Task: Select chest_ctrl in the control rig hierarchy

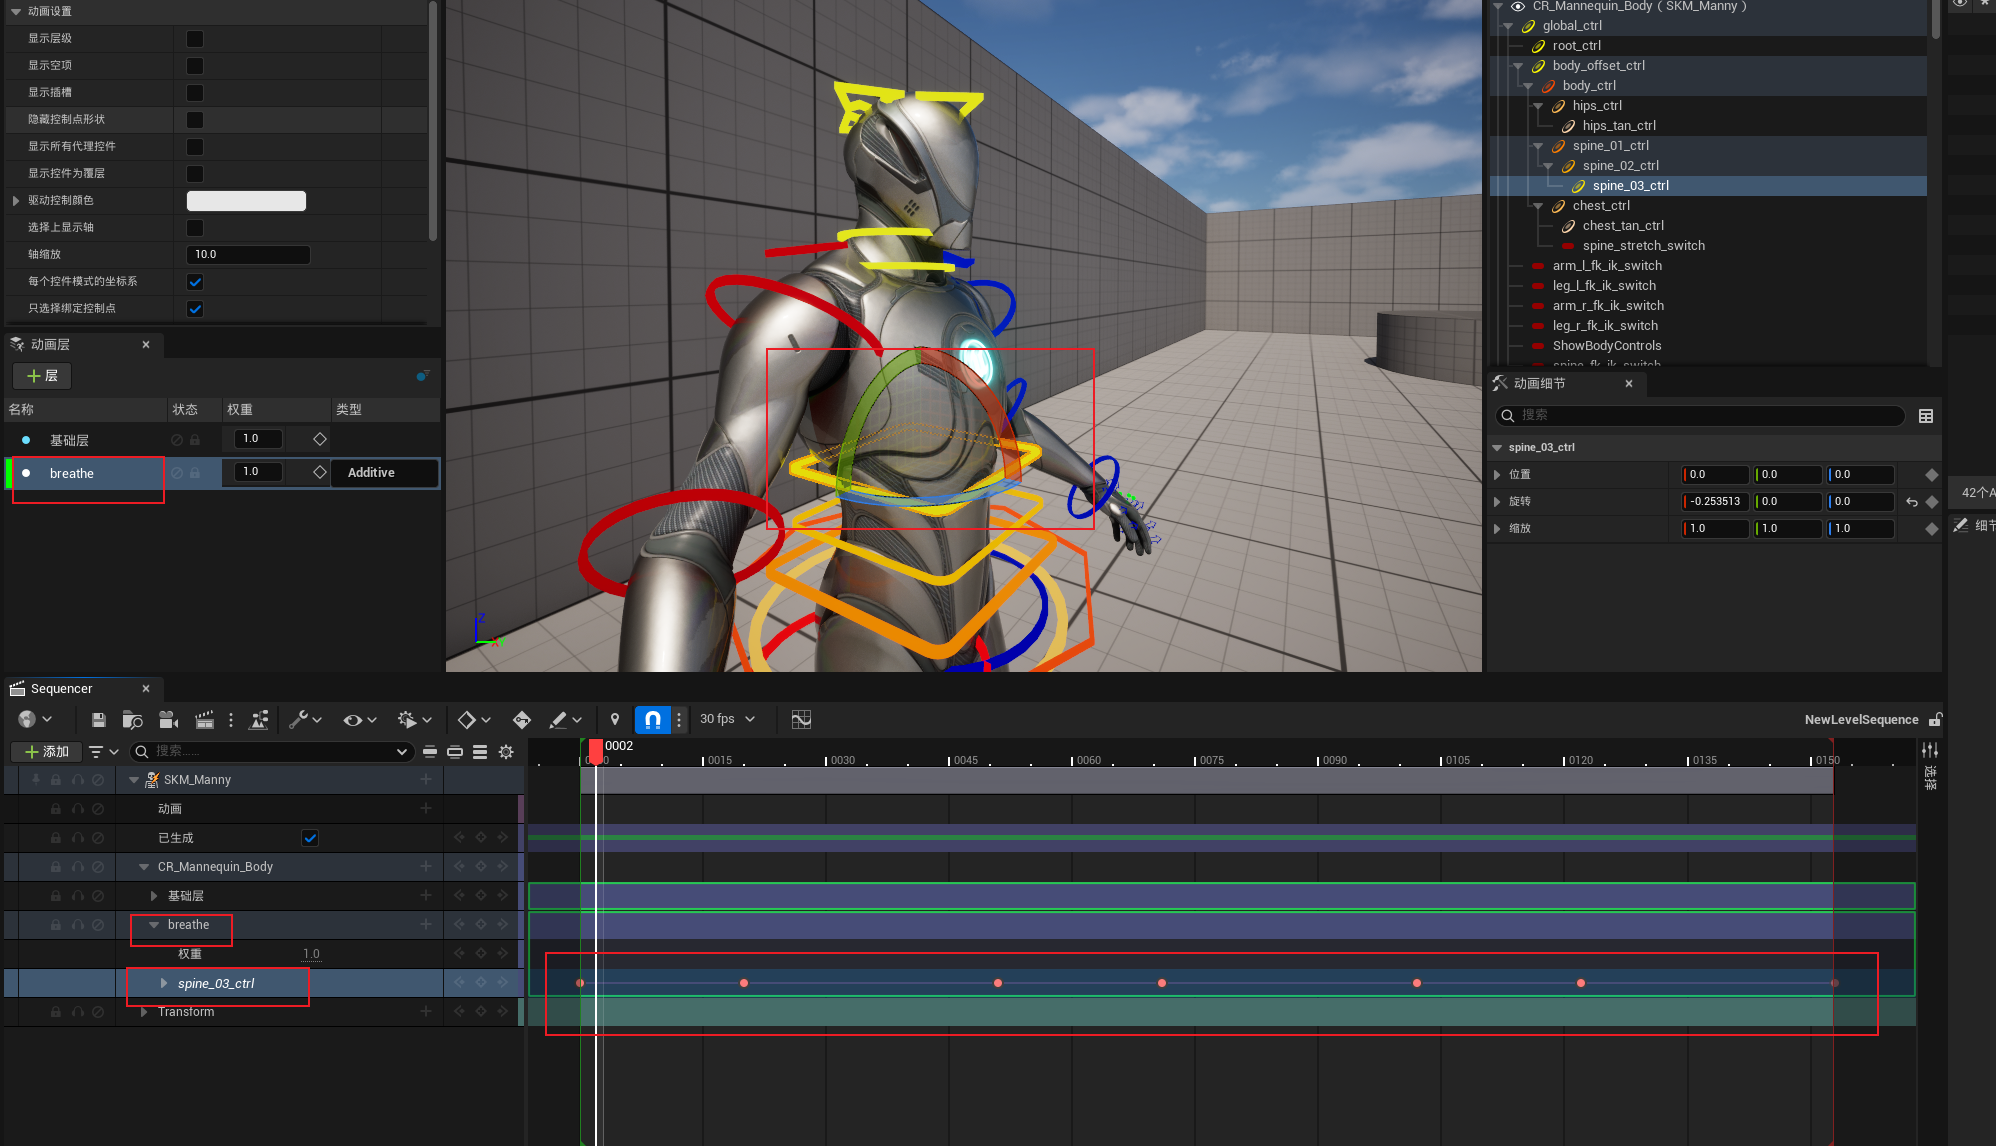Action: click(1601, 206)
